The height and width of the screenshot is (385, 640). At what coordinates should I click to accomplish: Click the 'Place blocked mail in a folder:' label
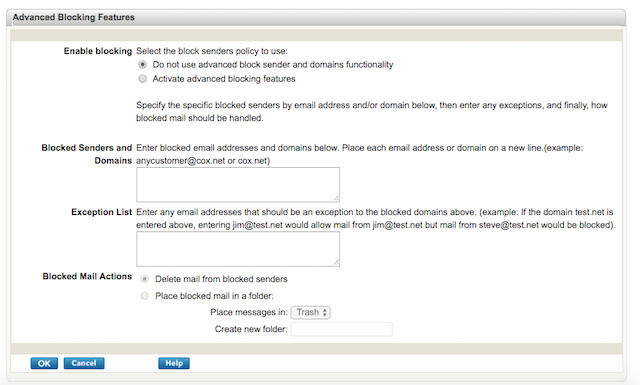click(x=214, y=296)
